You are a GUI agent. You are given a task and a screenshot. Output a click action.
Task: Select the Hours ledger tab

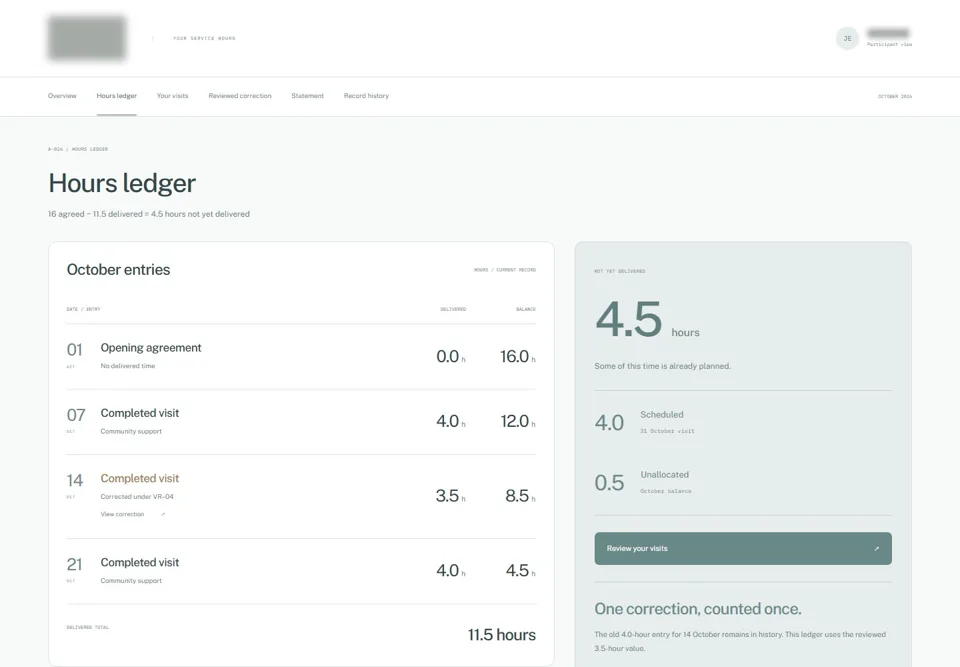[116, 96]
